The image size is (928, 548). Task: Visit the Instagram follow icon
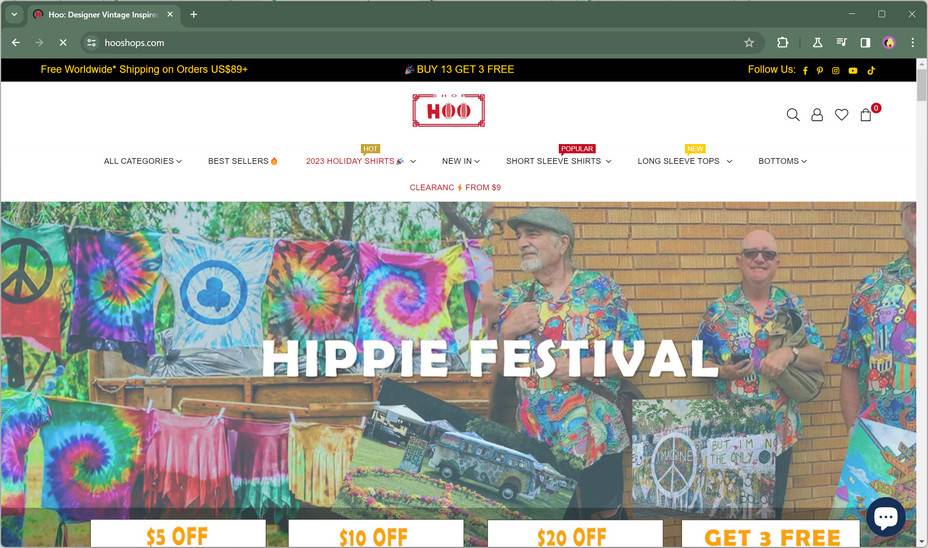pos(836,70)
